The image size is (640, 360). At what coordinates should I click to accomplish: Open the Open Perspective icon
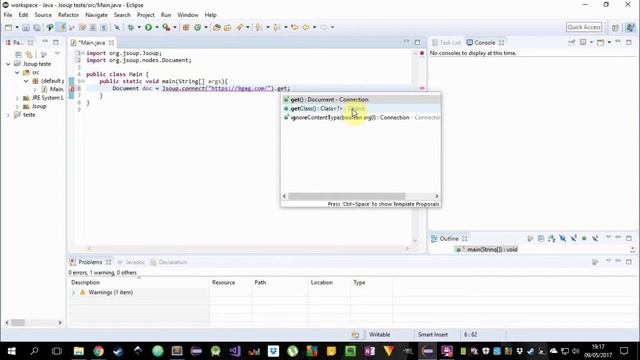pyautogui.click(x=615, y=27)
